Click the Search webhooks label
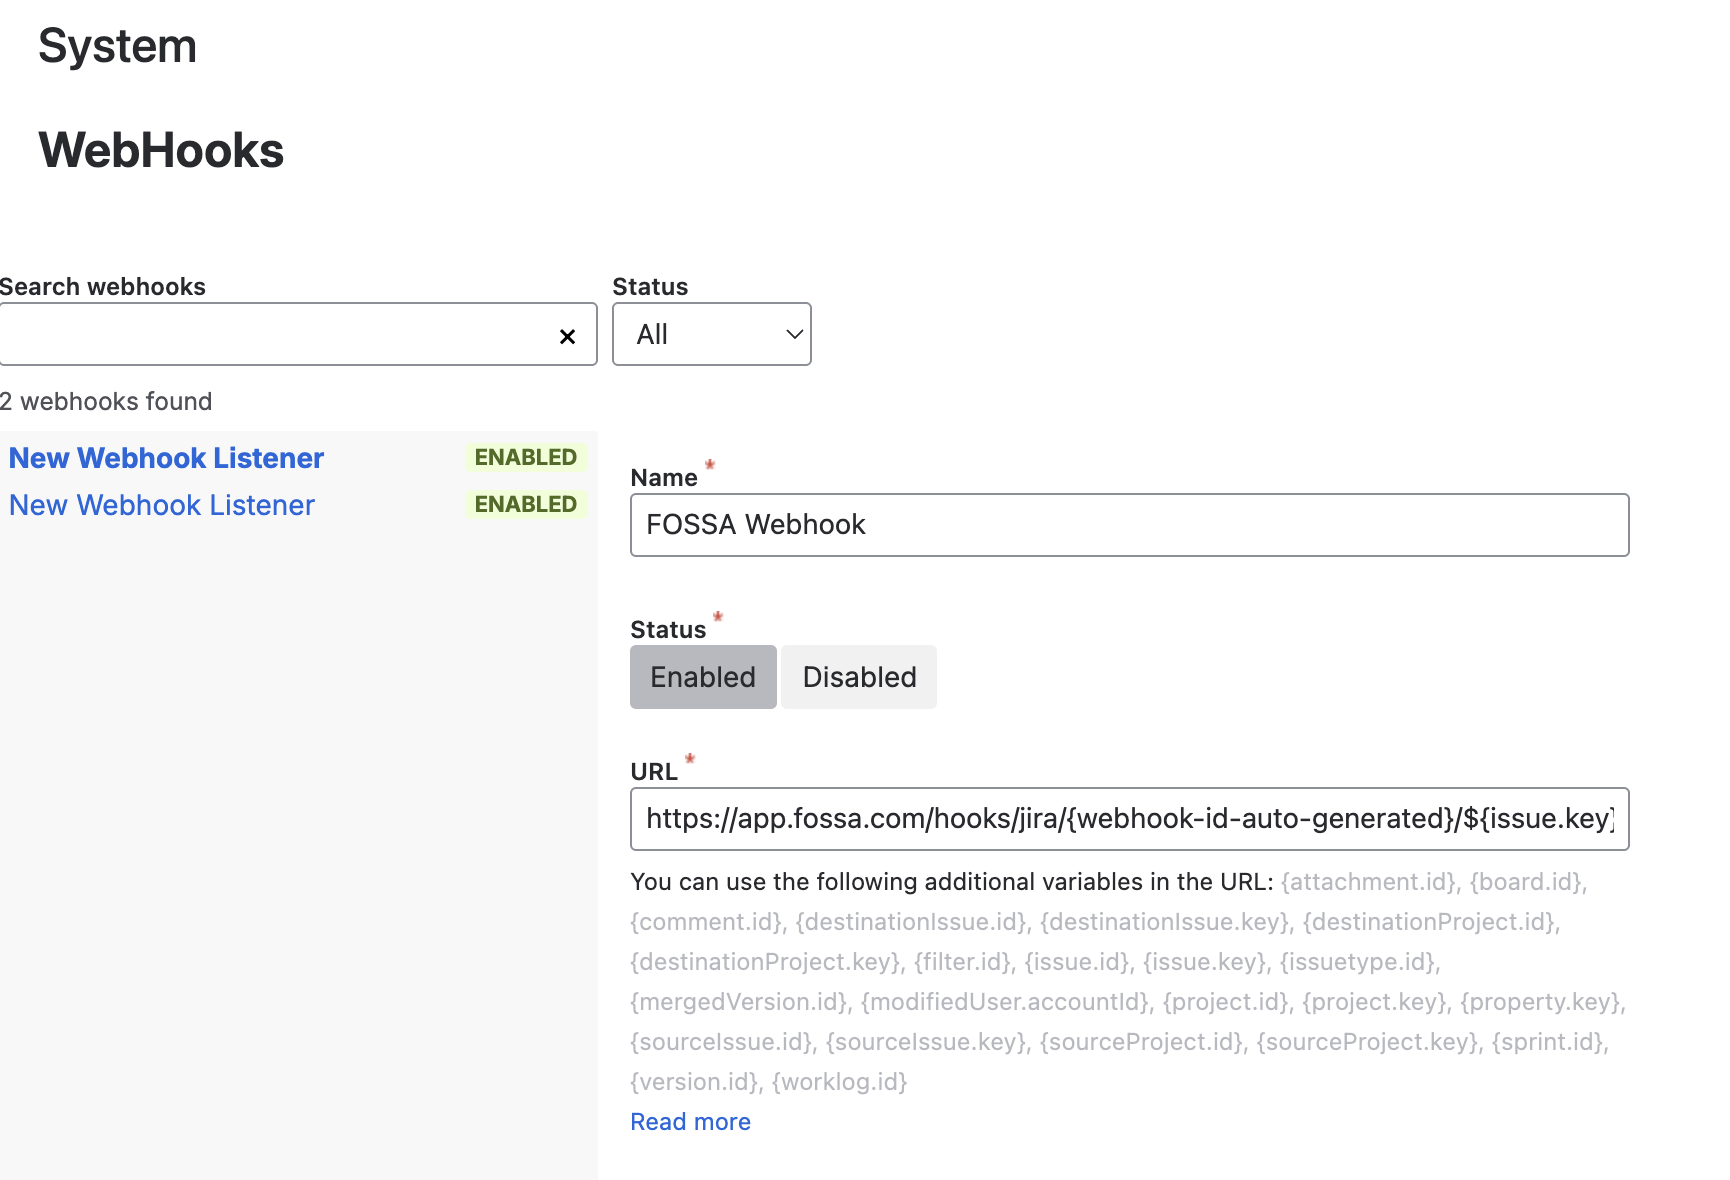The width and height of the screenshot is (1730, 1180). coord(103,287)
